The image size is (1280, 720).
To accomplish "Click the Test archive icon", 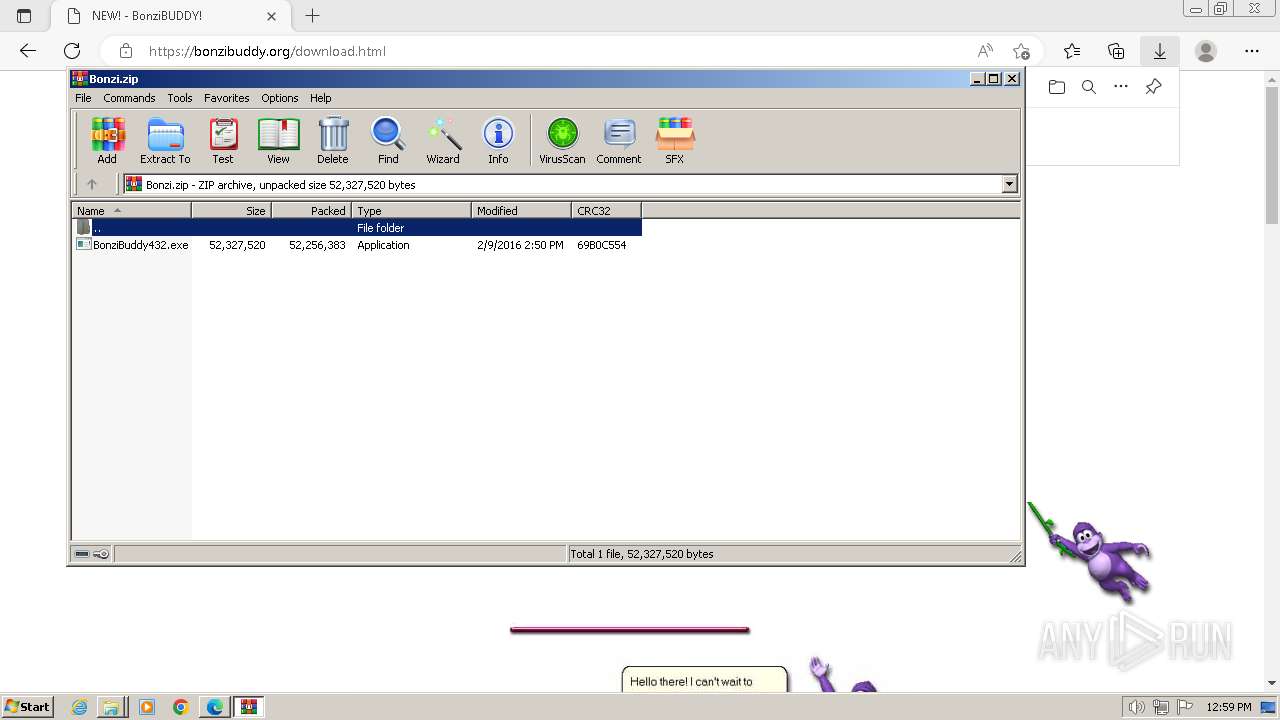I will (223, 141).
